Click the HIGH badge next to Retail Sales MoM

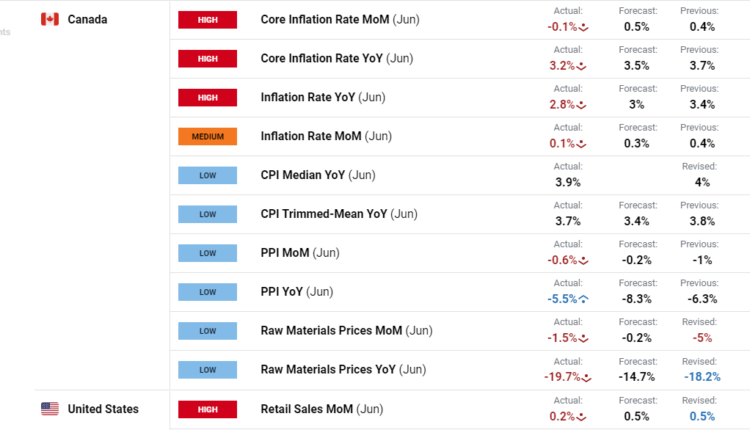point(207,409)
